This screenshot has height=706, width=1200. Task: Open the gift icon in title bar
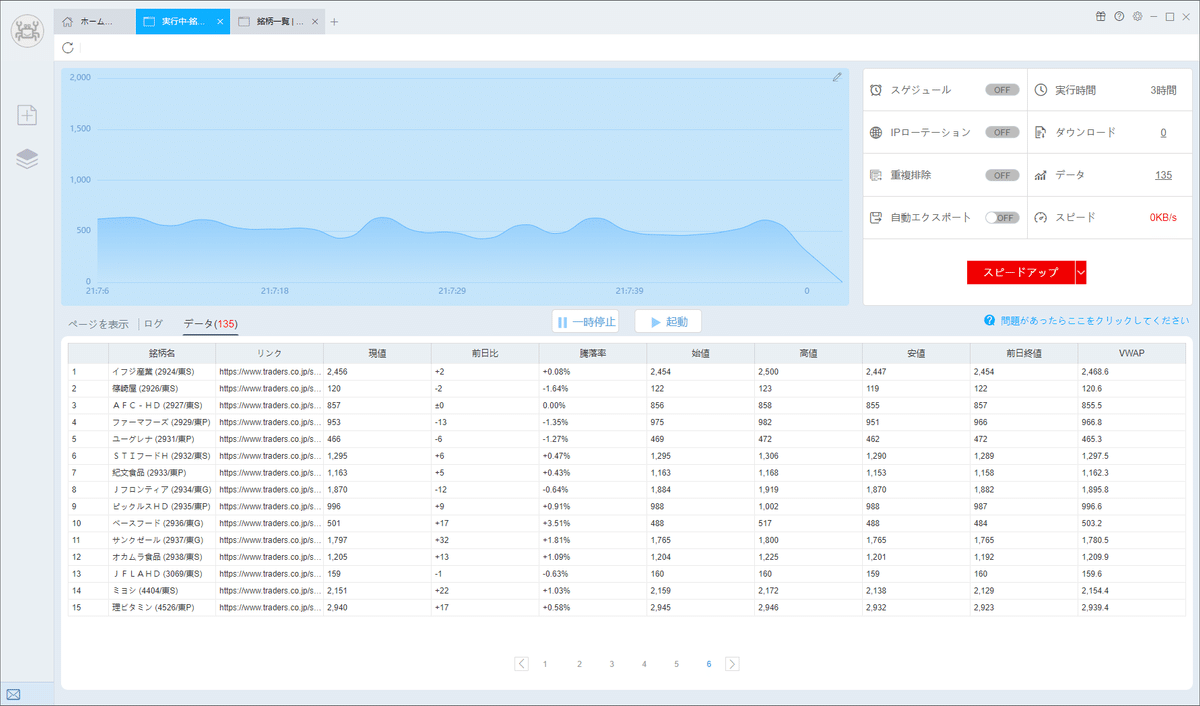tap(1101, 16)
